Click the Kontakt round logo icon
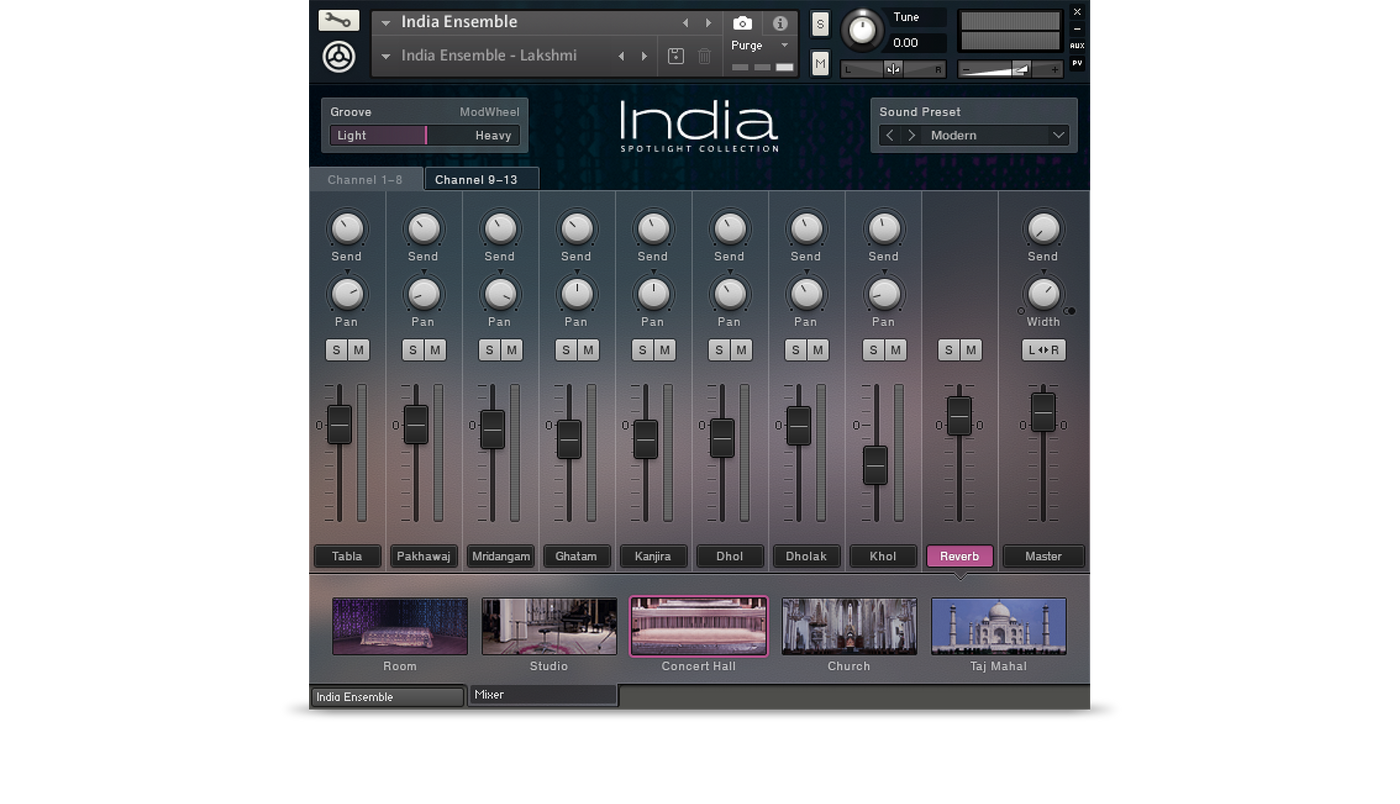 pos(339,57)
